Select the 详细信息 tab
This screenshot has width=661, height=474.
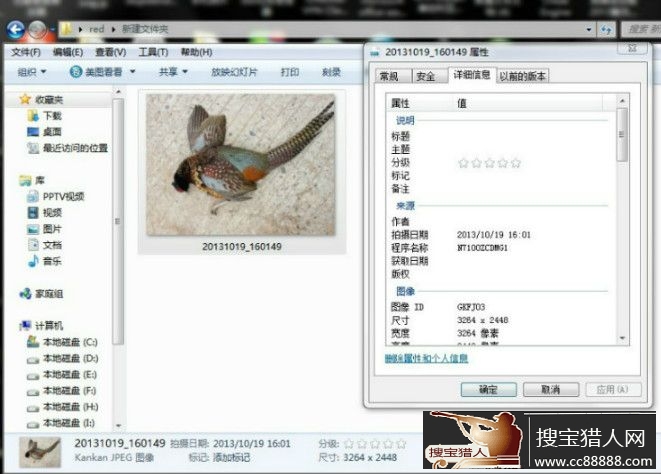point(472,75)
